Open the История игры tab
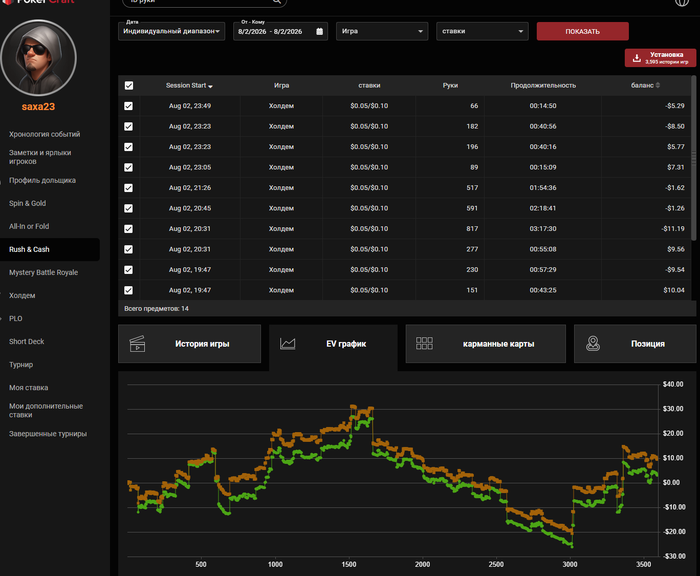This screenshot has height=576, width=700. pyautogui.click(x=189, y=344)
